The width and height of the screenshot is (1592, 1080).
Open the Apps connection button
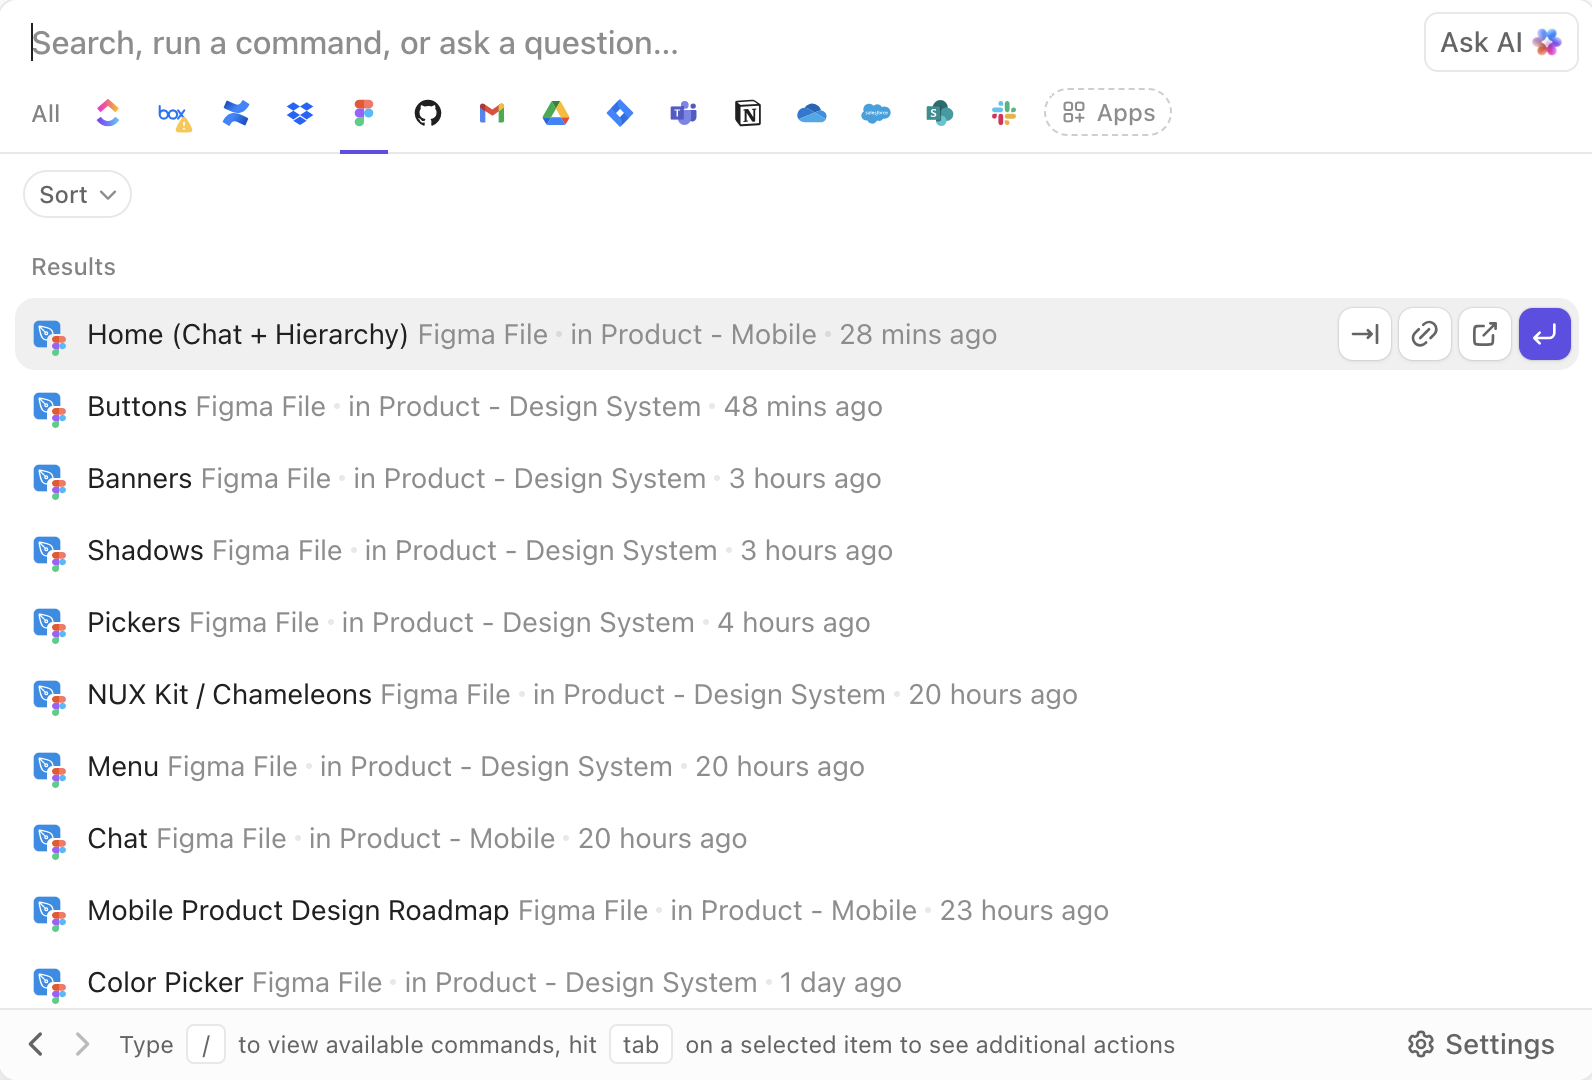1108,113
